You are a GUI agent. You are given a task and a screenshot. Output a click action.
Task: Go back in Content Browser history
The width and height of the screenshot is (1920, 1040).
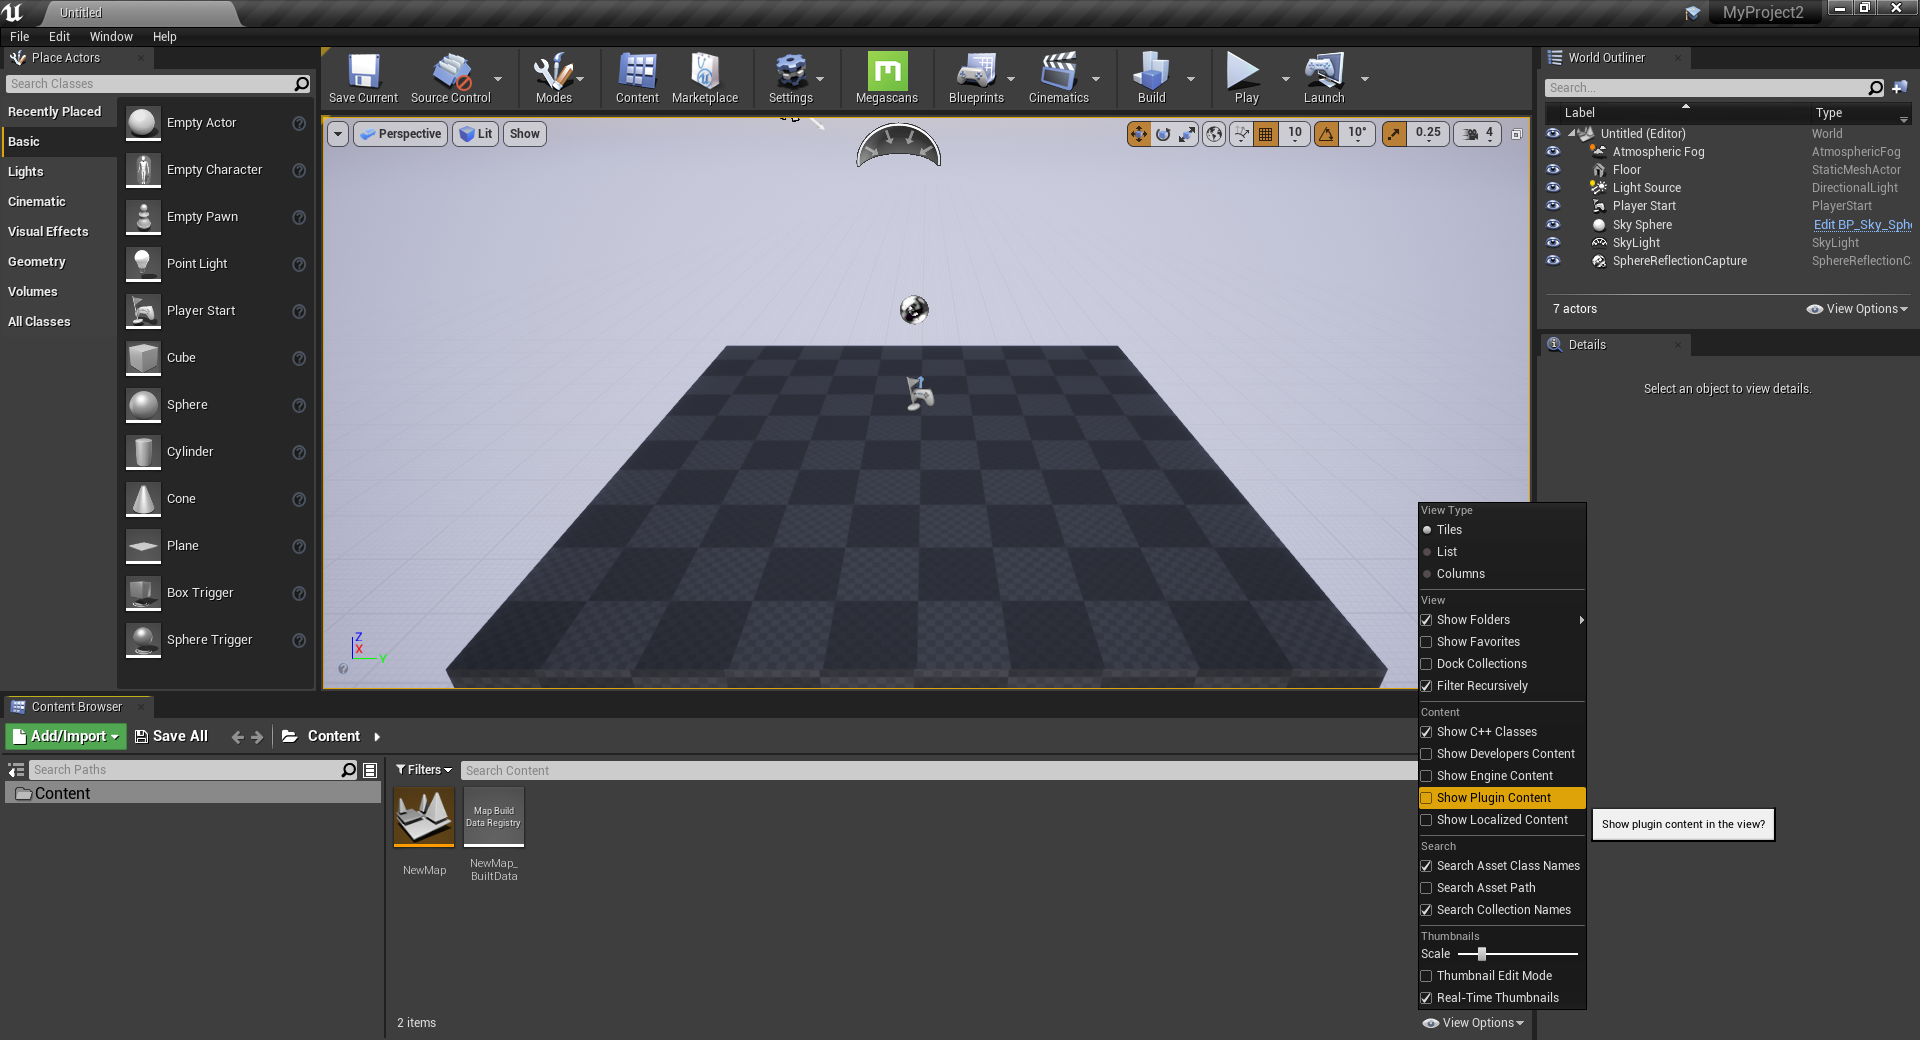tap(237, 737)
